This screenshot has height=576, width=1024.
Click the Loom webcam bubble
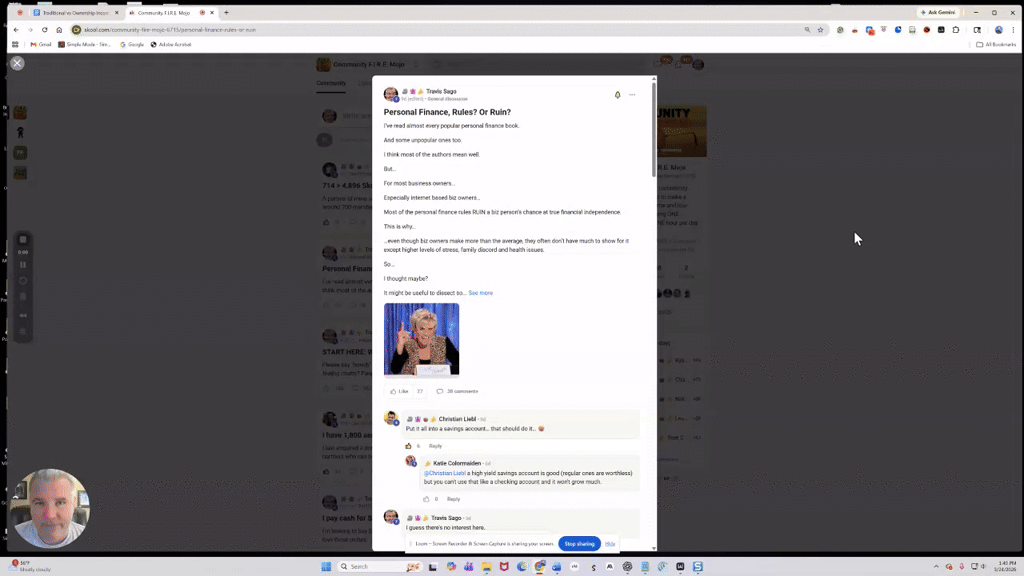point(50,509)
